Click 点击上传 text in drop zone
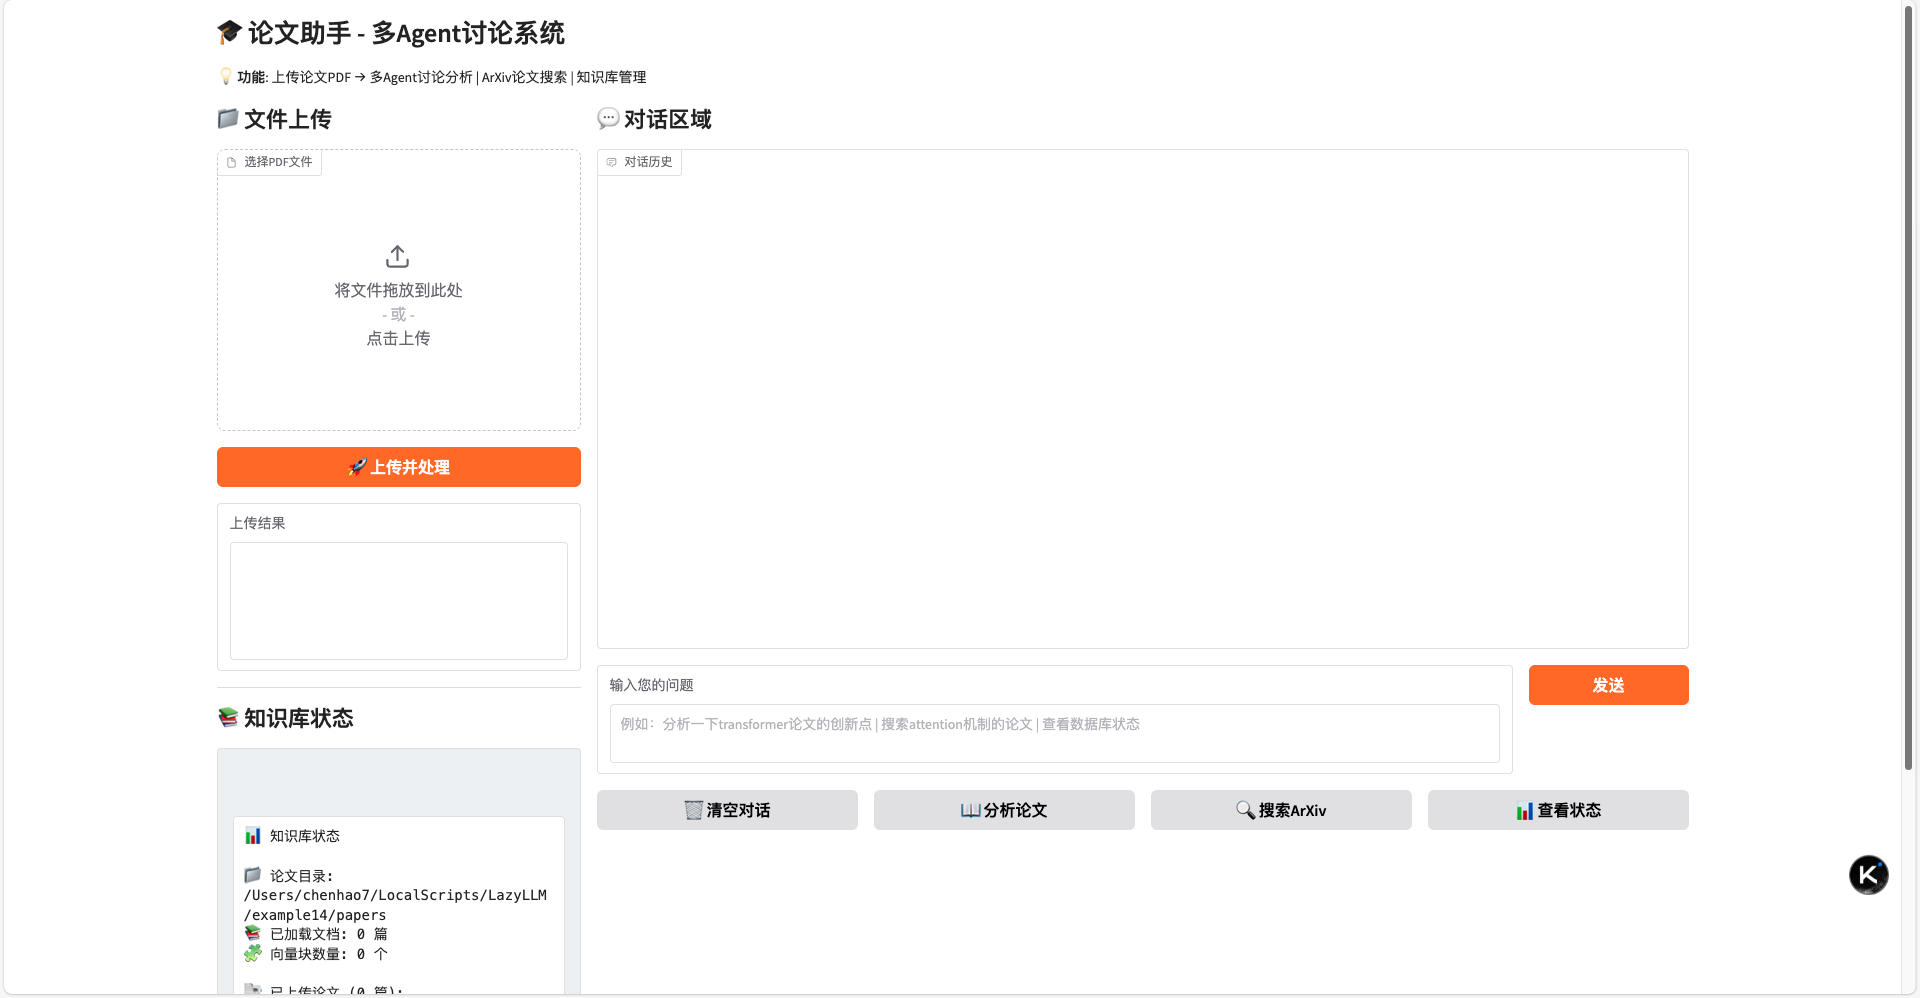This screenshot has width=1920, height=998. (398, 338)
